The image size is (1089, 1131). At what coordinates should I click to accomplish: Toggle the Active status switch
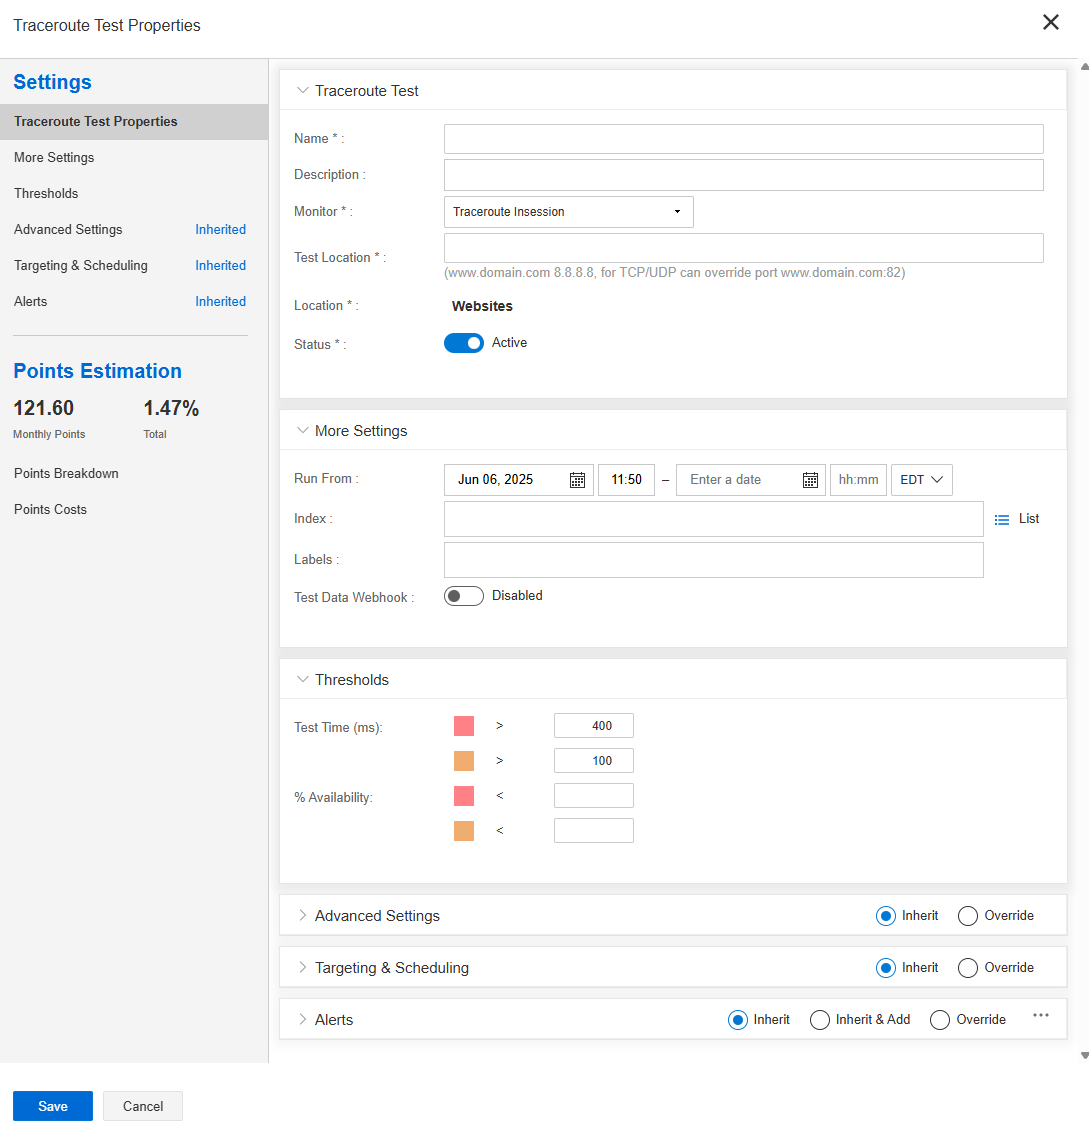[464, 343]
